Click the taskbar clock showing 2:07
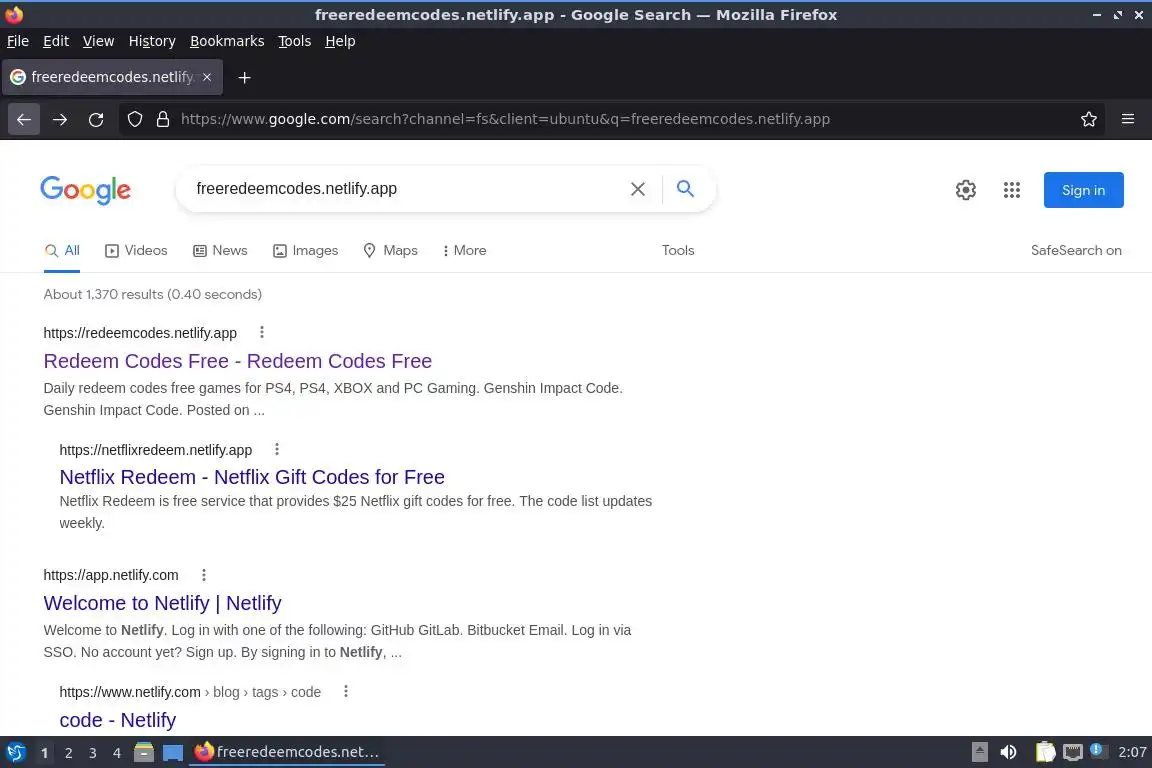 pos(1132,753)
